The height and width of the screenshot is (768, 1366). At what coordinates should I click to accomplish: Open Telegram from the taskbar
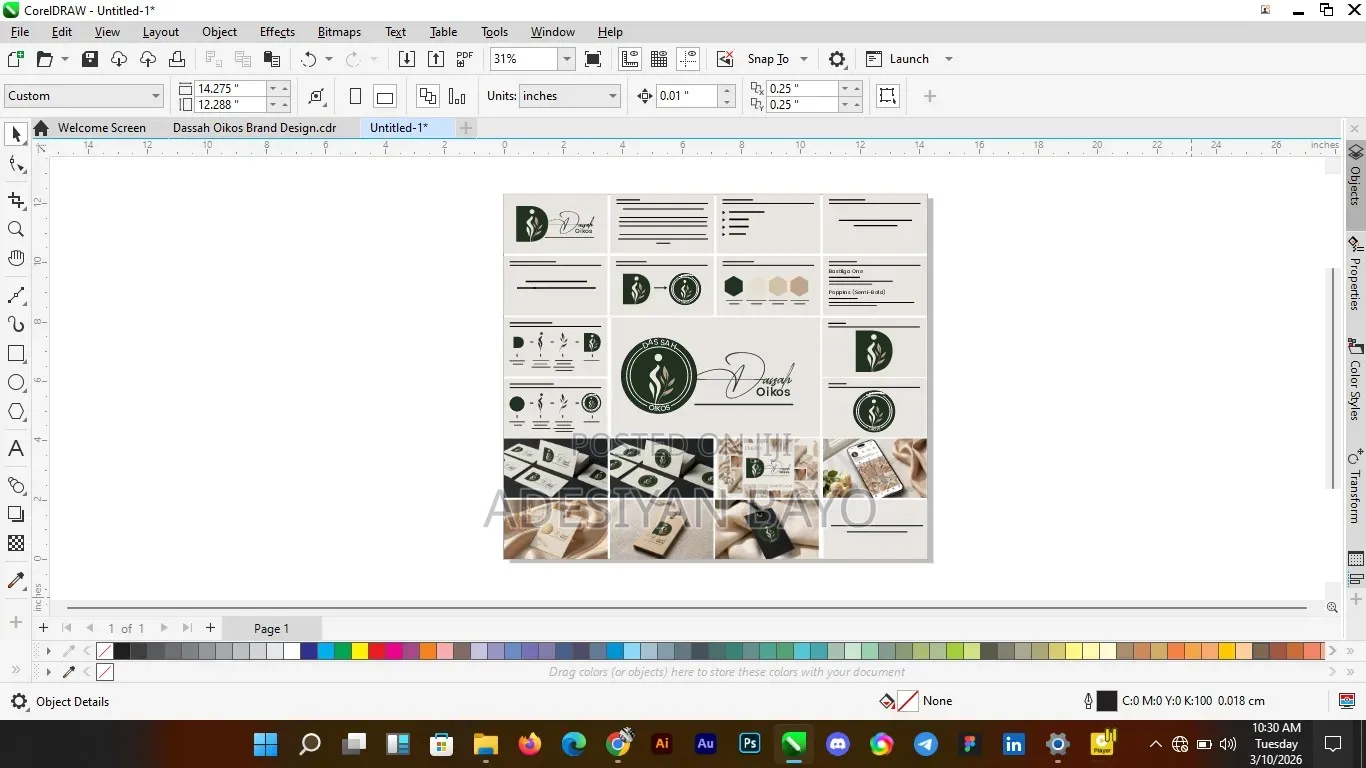click(926, 744)
